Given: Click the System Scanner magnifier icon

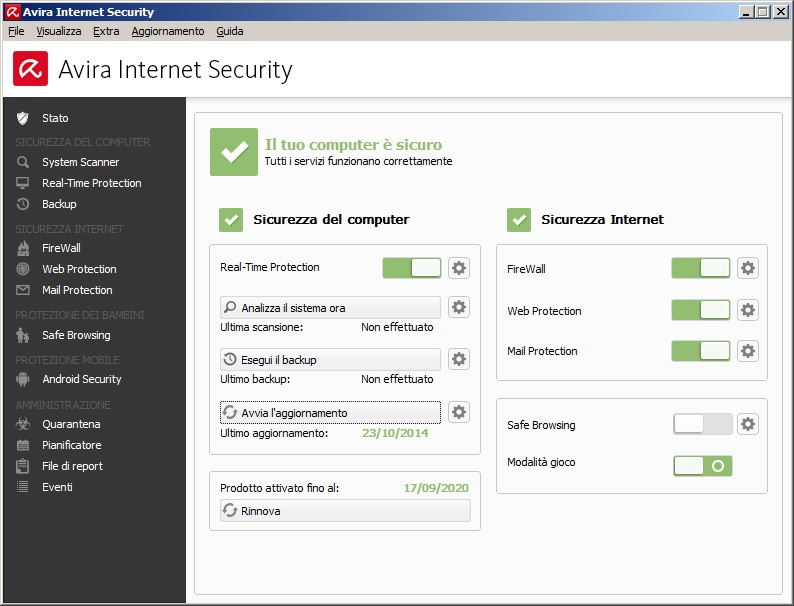Looking at the screenshot, I should [22, 162].
